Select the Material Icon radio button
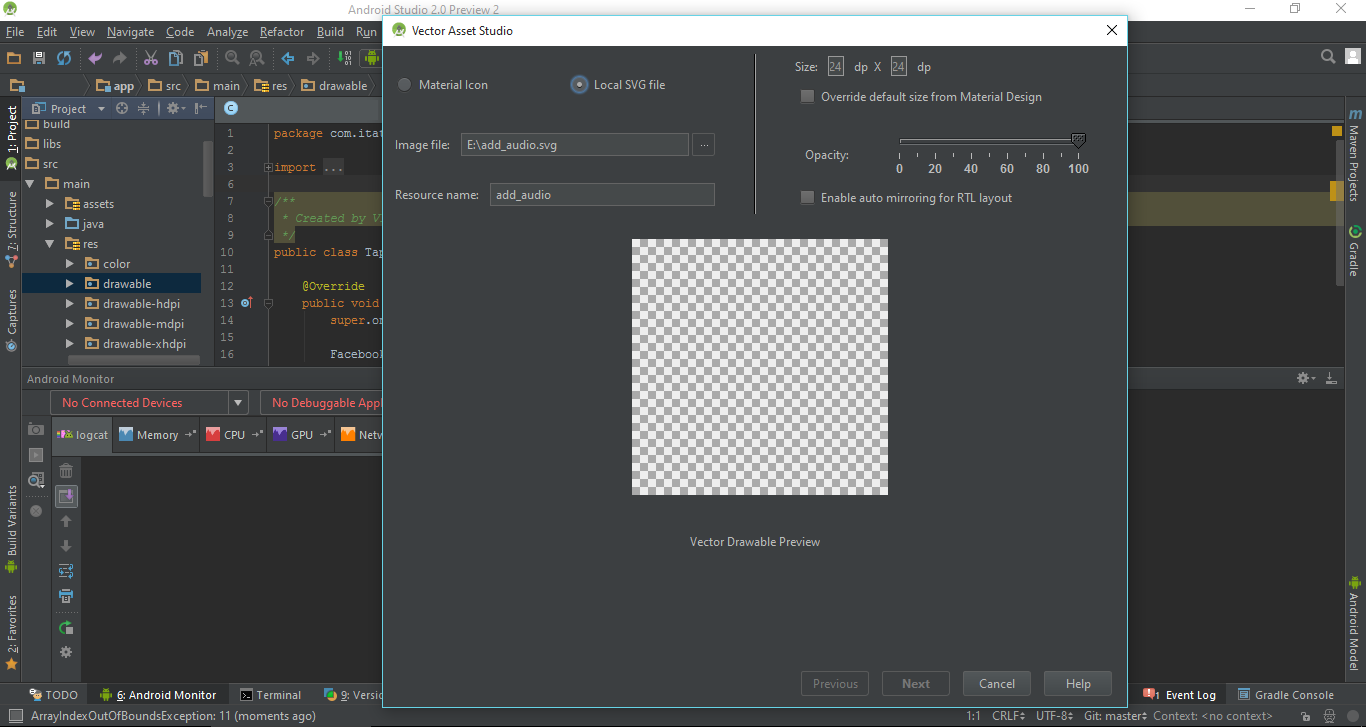The height and width of the screenshot is (727, 1366). pos(405,85)
